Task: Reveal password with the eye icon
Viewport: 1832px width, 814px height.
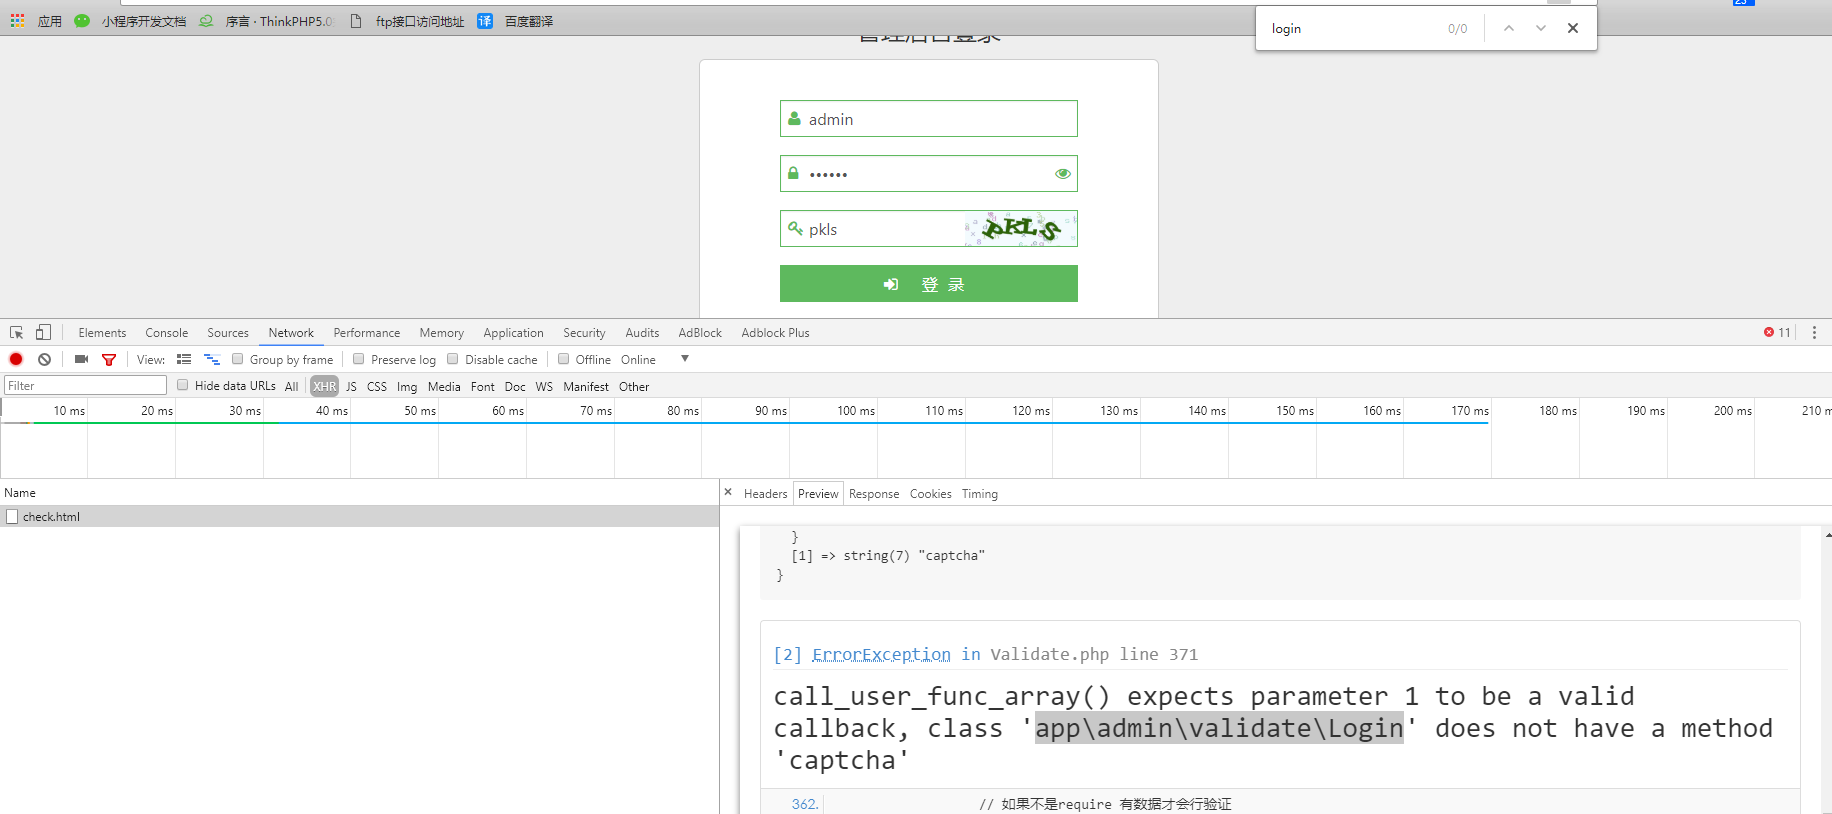Action: point(1062,174)
